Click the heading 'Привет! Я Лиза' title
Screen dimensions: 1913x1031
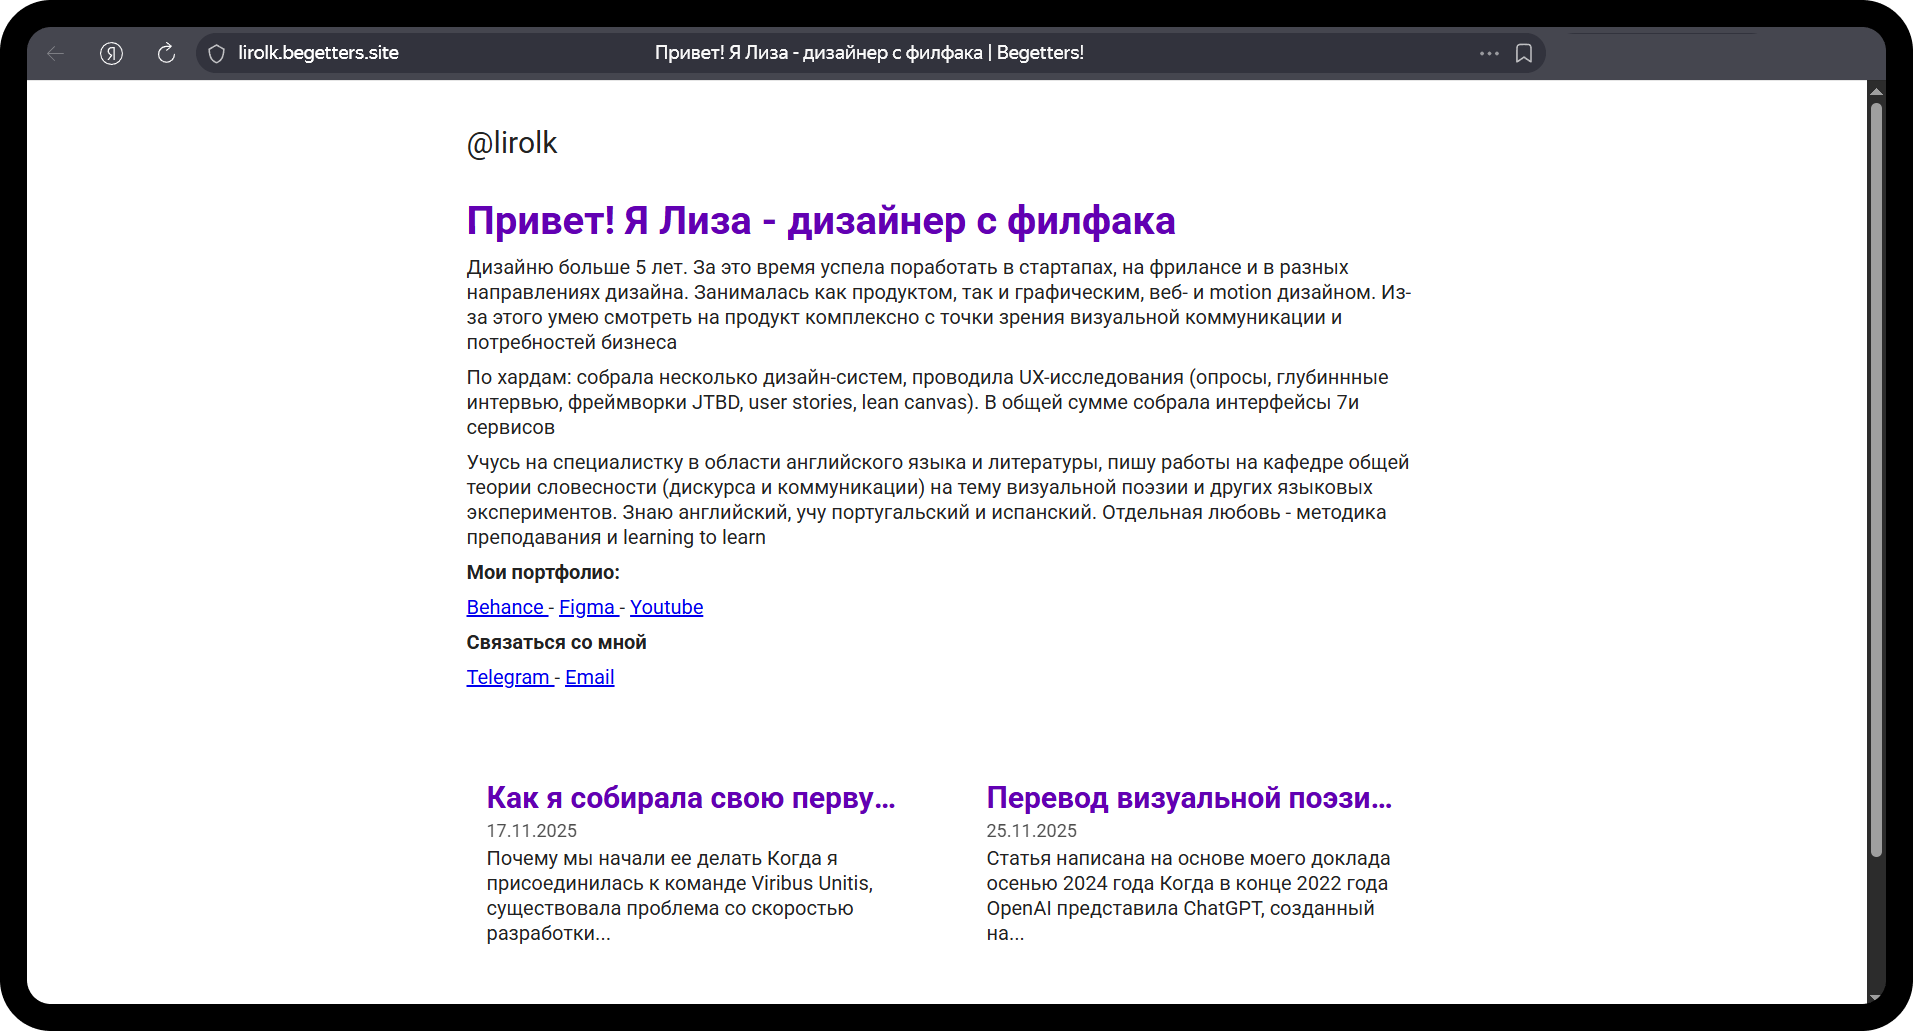pos(820,221)
